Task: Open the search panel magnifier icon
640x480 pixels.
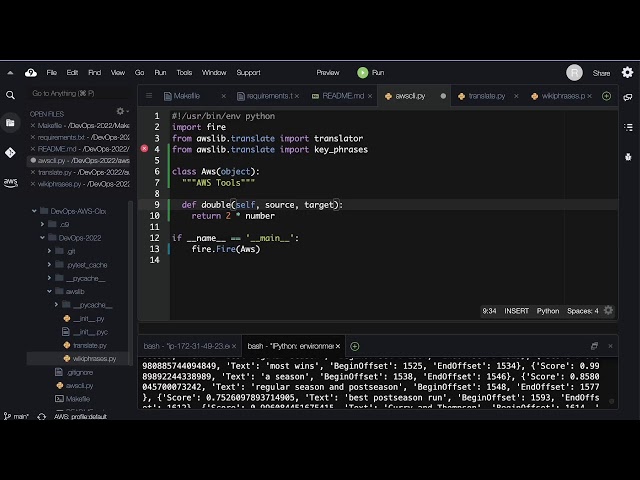Action: [10, 95]
